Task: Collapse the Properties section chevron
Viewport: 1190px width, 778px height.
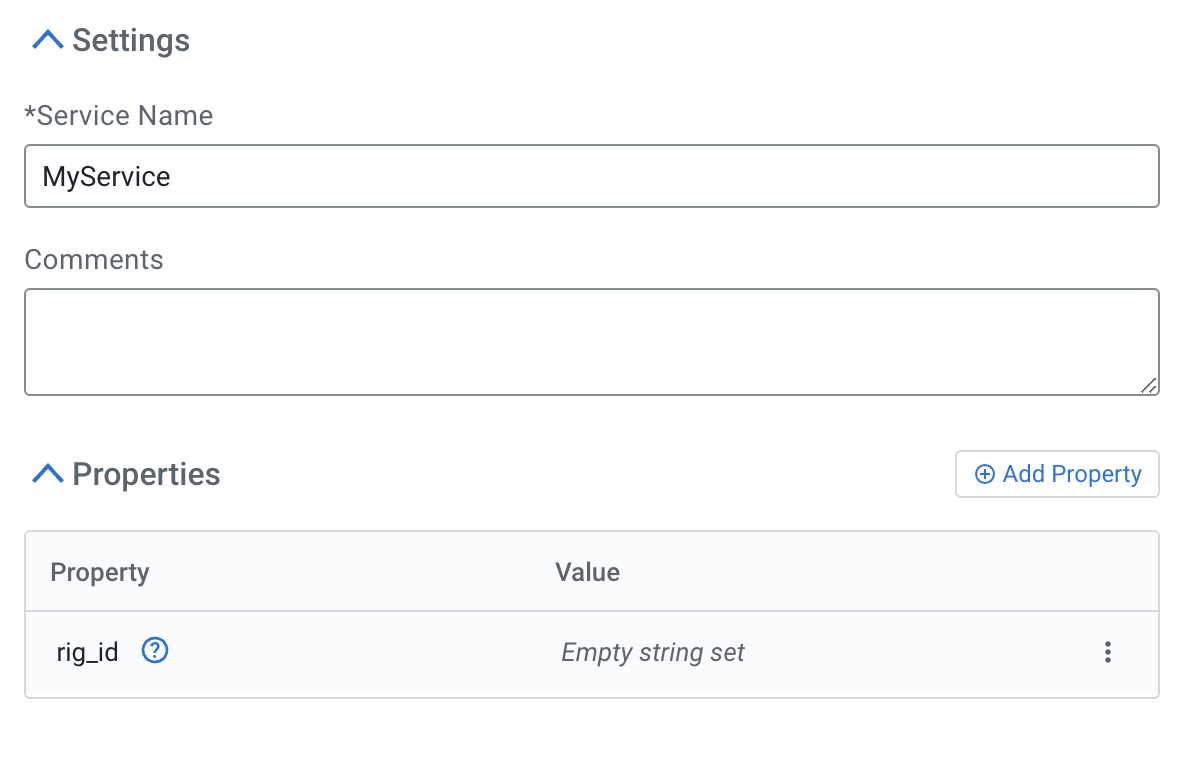Action: point(47,474)
